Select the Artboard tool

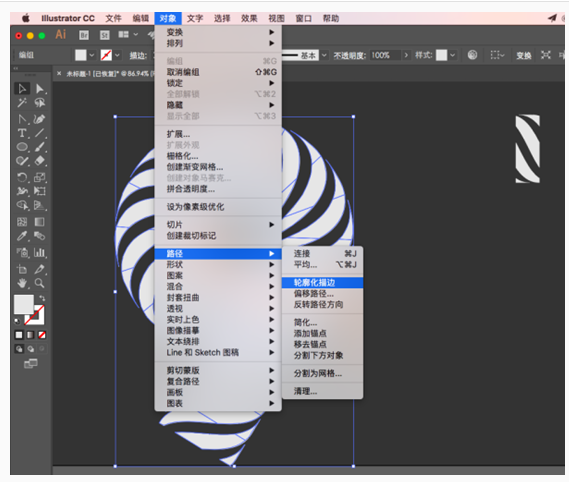(x=22, y=269)
